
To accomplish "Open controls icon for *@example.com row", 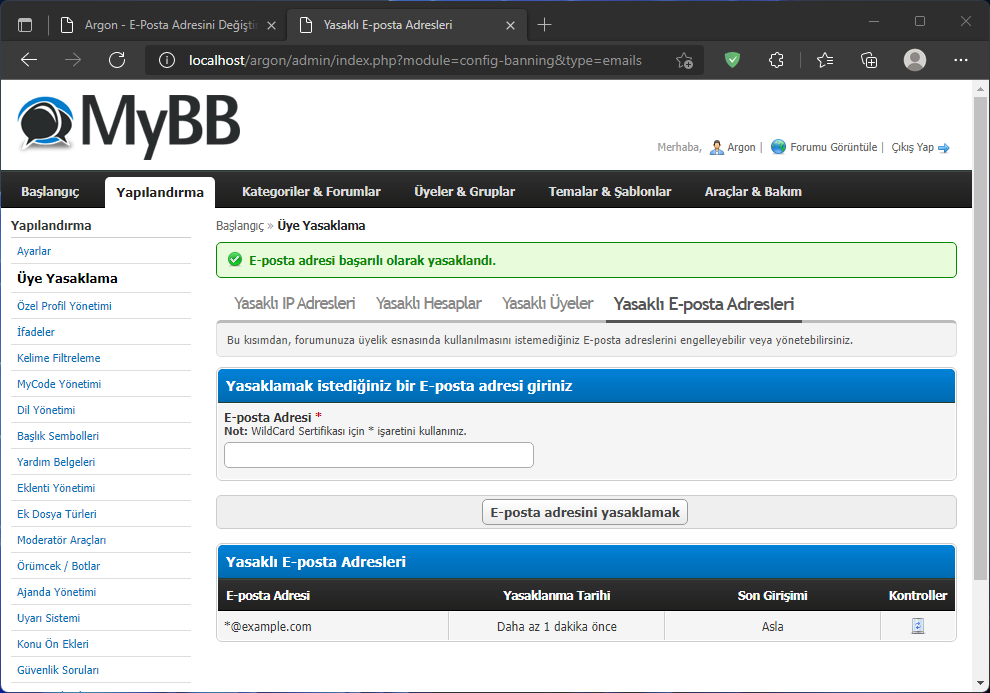I will (x=918, y=626).
